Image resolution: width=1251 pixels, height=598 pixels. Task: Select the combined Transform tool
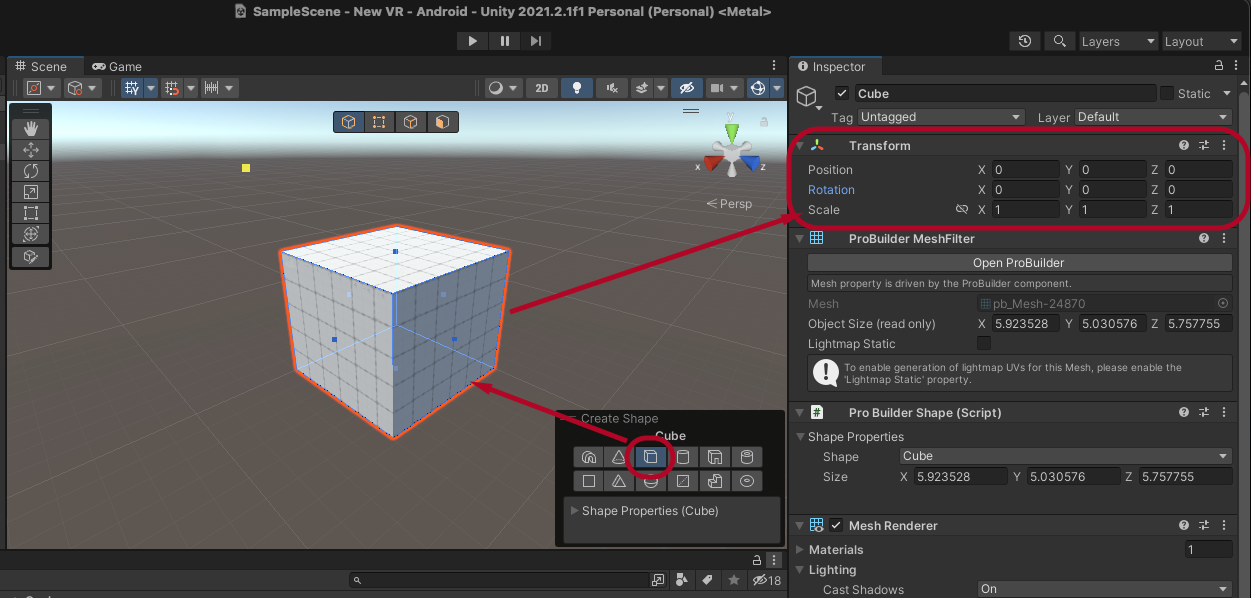coord(30,234)
